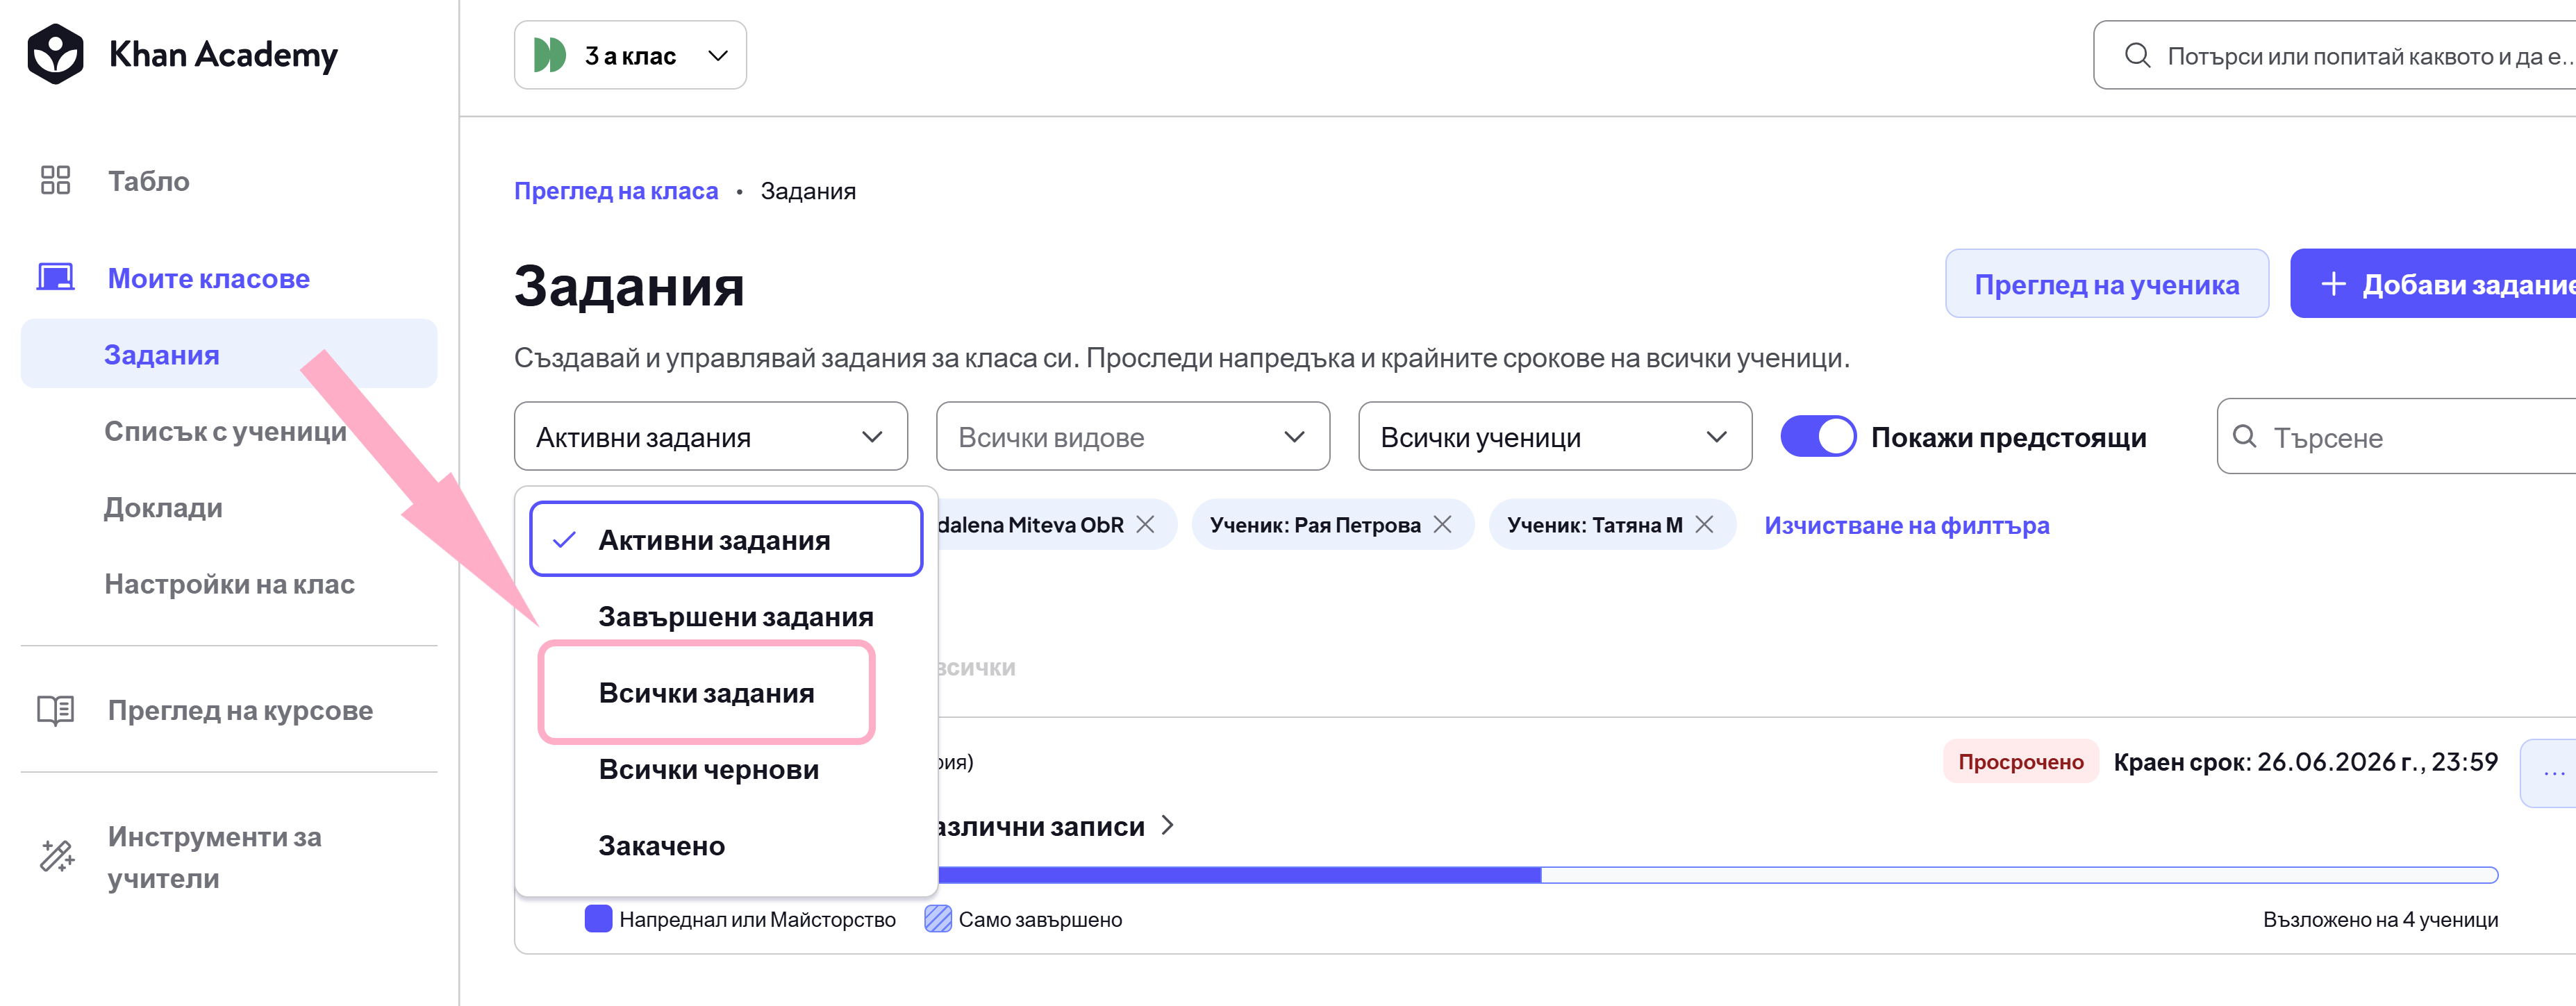Click the Преглед на класа breadcrumb link
The image size is (2576, 1006).
tap(616, 190)
